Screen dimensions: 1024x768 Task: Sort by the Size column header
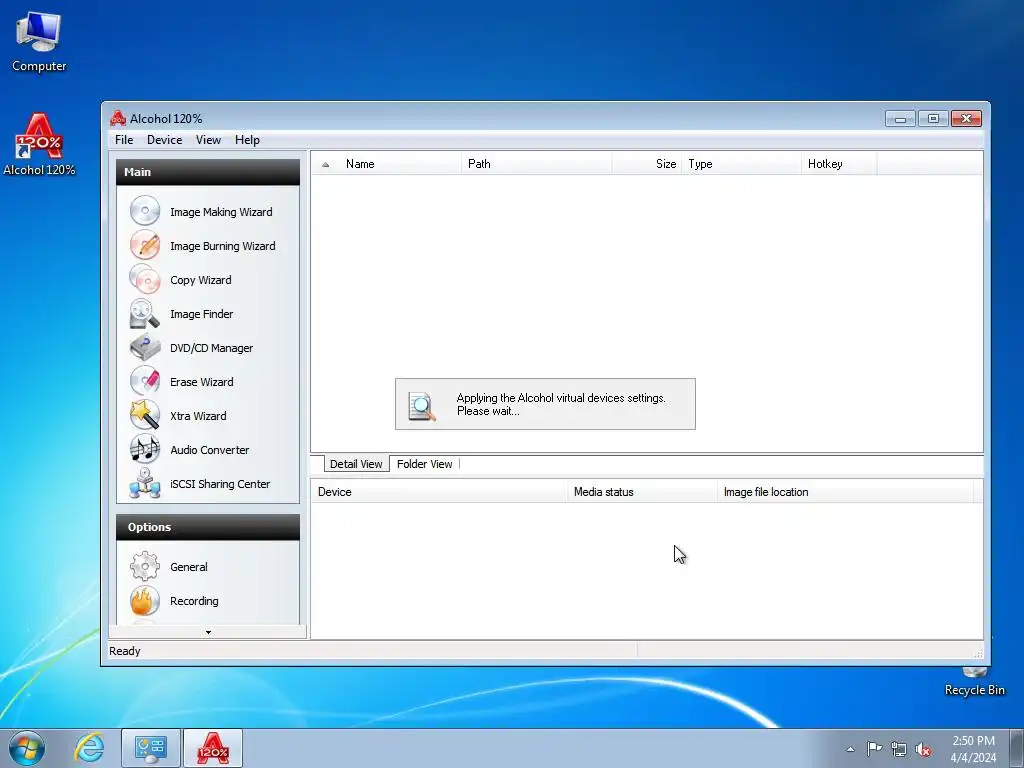click(x=647, y=163)
